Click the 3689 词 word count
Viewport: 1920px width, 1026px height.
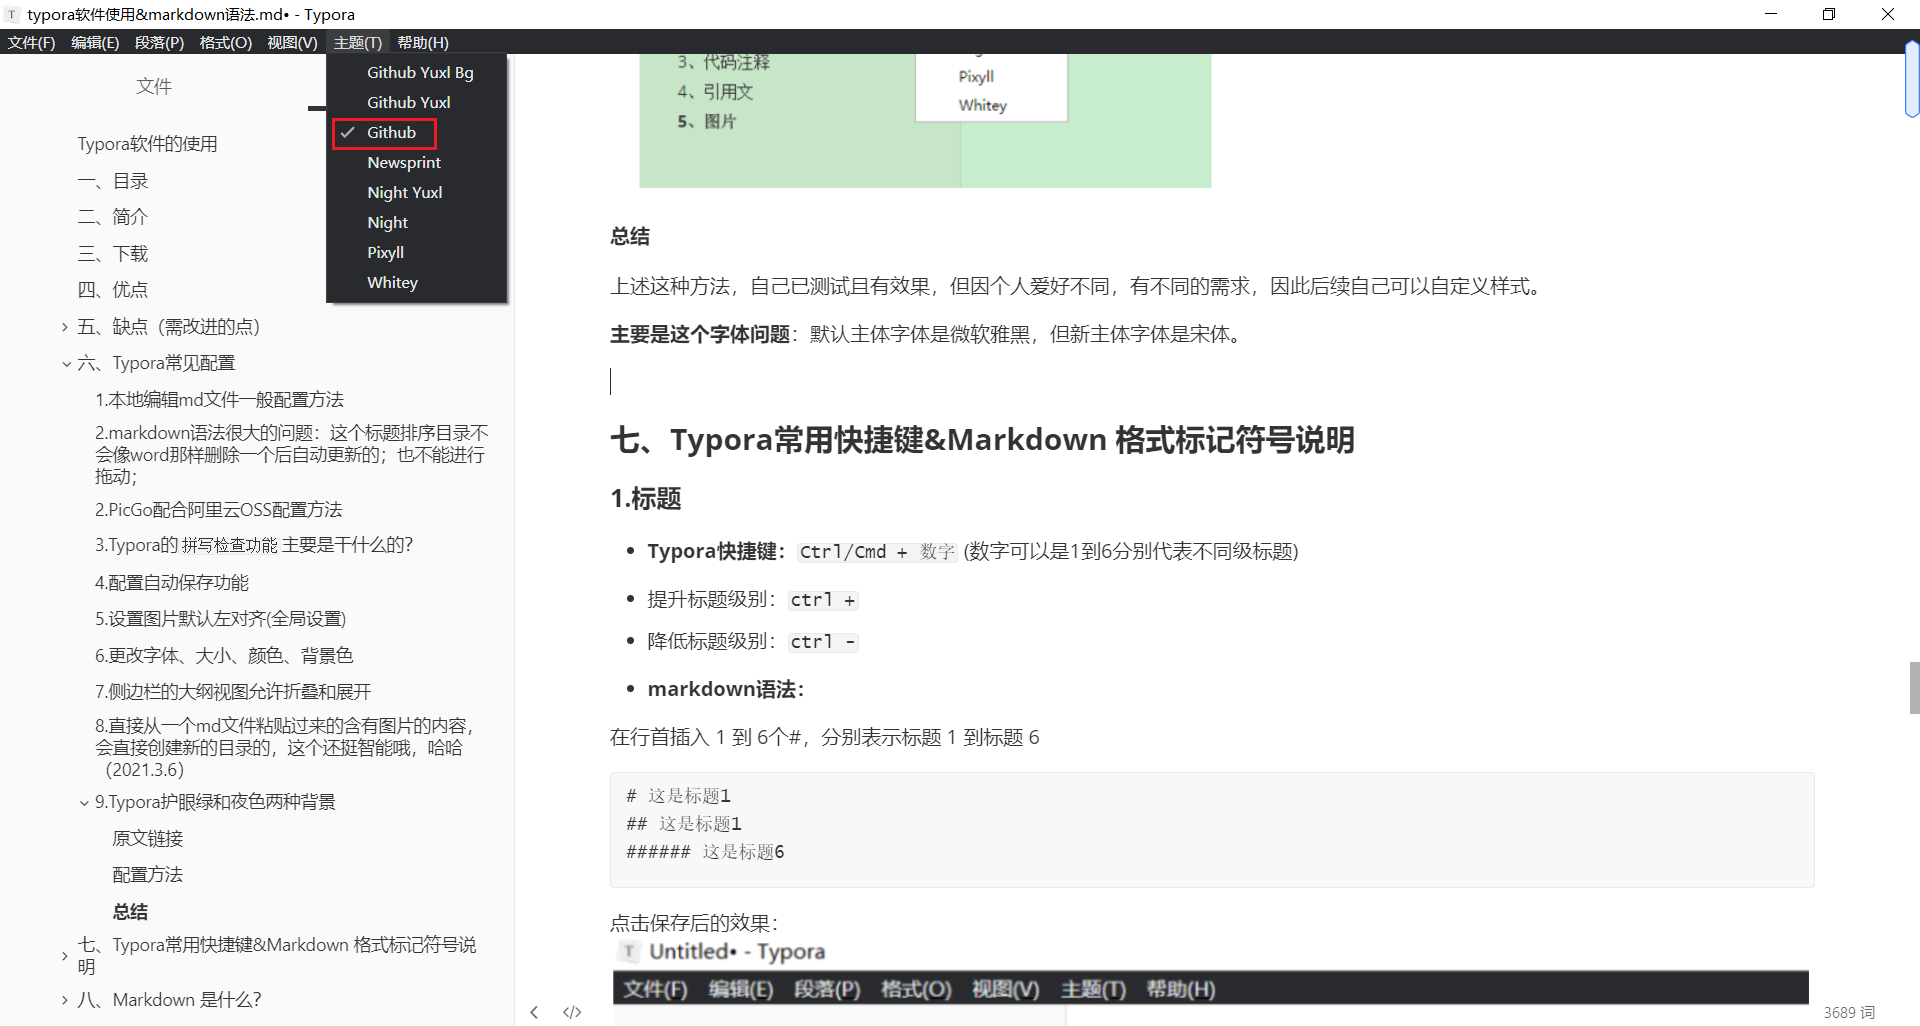(1849, 1012)
